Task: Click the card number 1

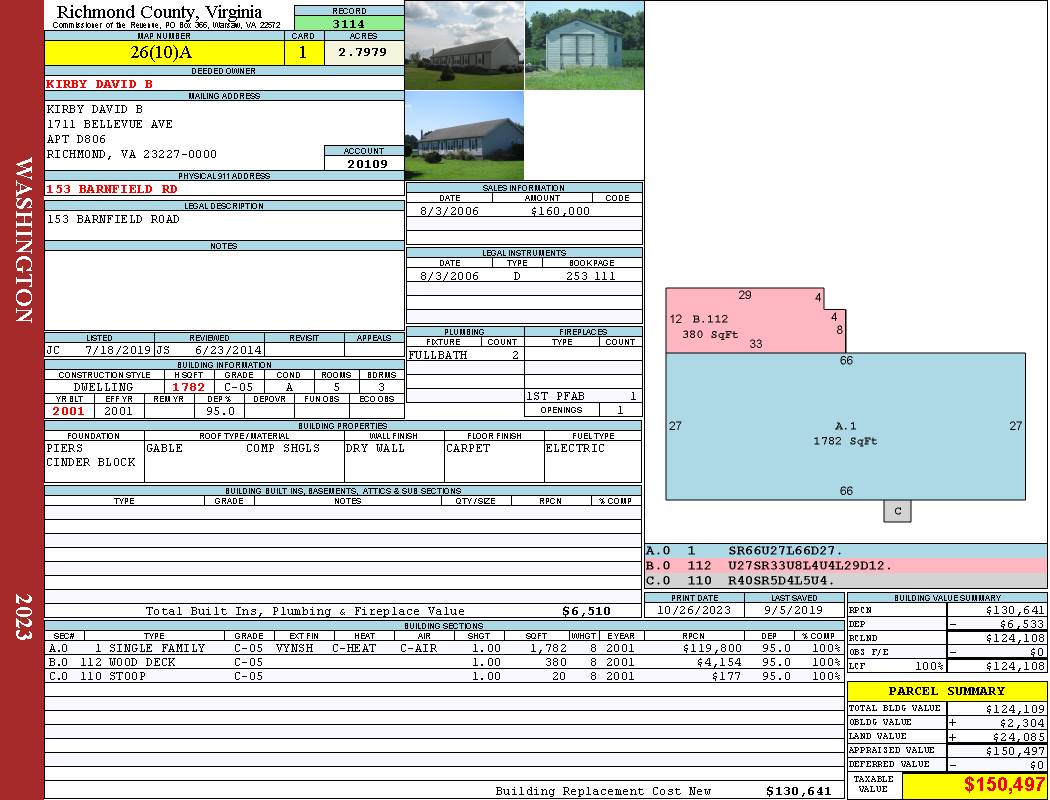Action: [x=303, y=52]
